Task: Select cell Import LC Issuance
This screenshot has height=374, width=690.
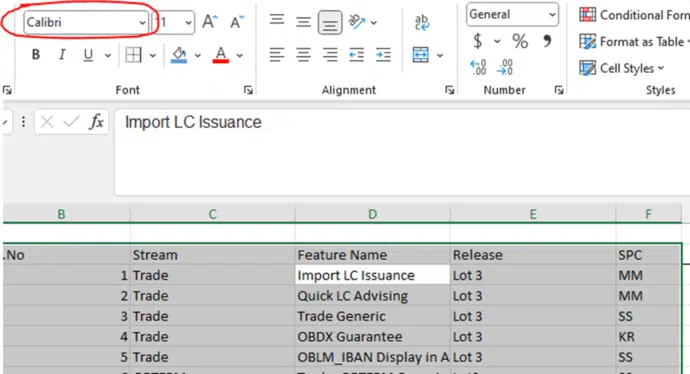Action: pos(372,275)
